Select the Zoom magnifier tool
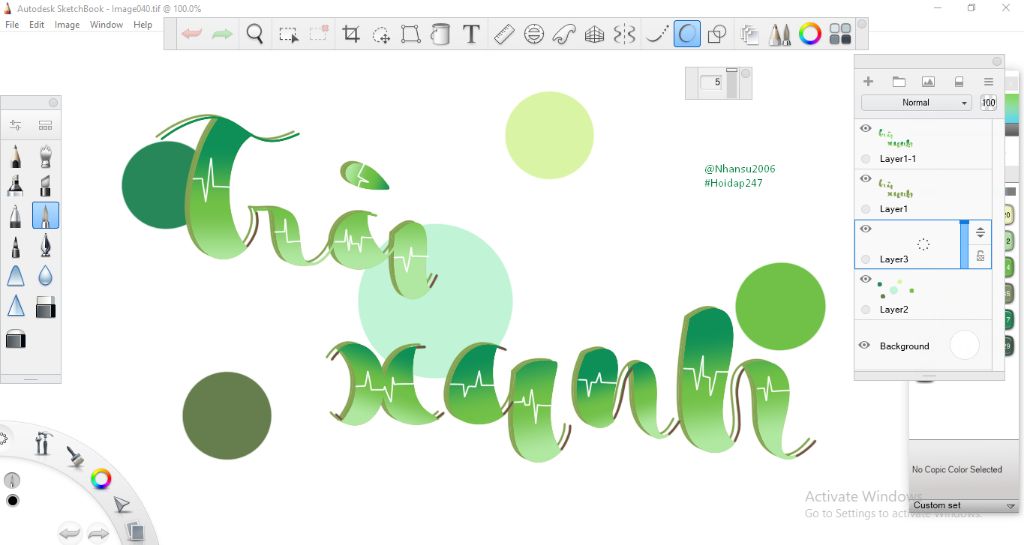Screen dimensions: 1024x545 [x=255, y=33]
